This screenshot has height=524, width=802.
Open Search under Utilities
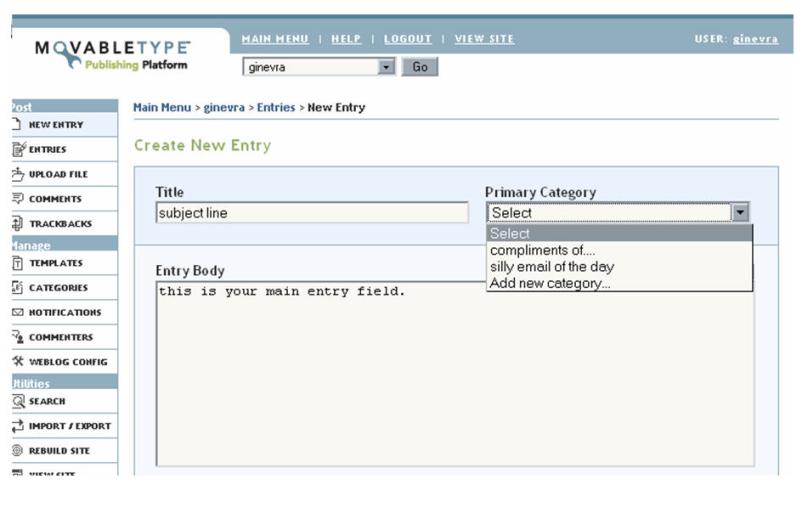click(64, 401)
